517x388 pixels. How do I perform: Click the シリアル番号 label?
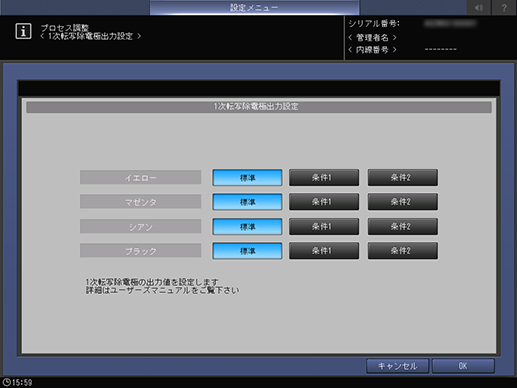(374, 24)
